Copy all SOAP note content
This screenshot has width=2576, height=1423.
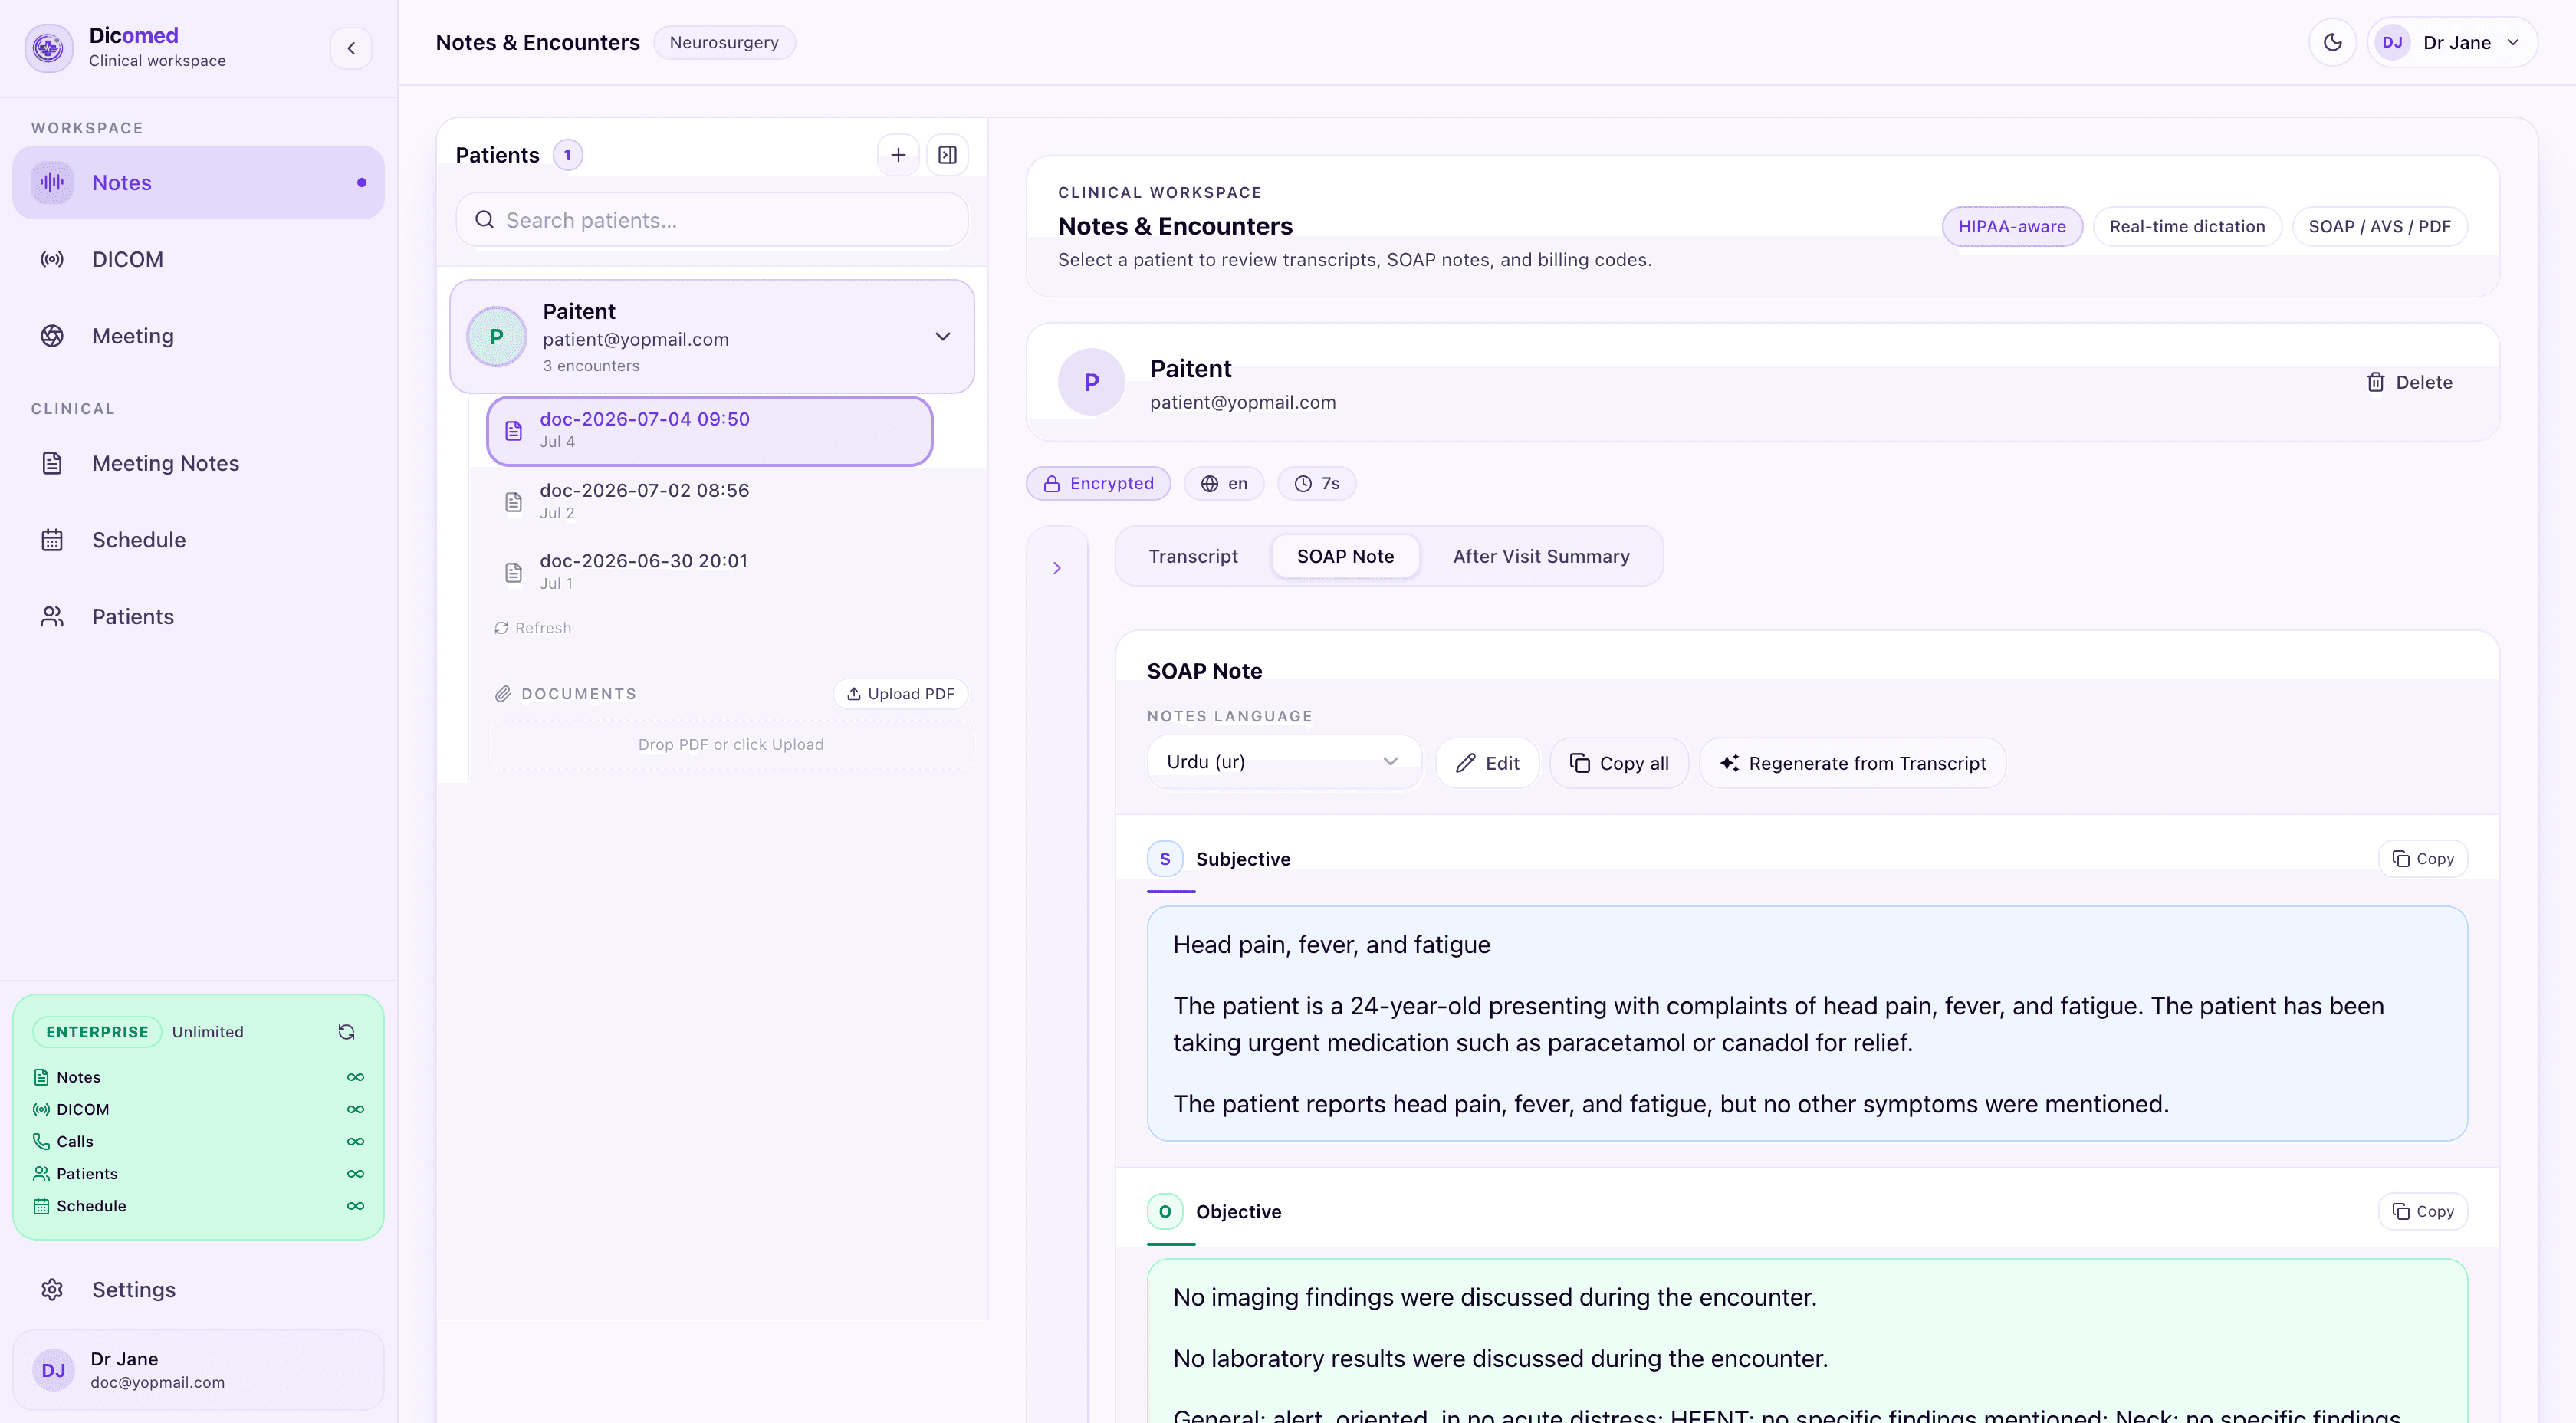tap(1619, 764)
